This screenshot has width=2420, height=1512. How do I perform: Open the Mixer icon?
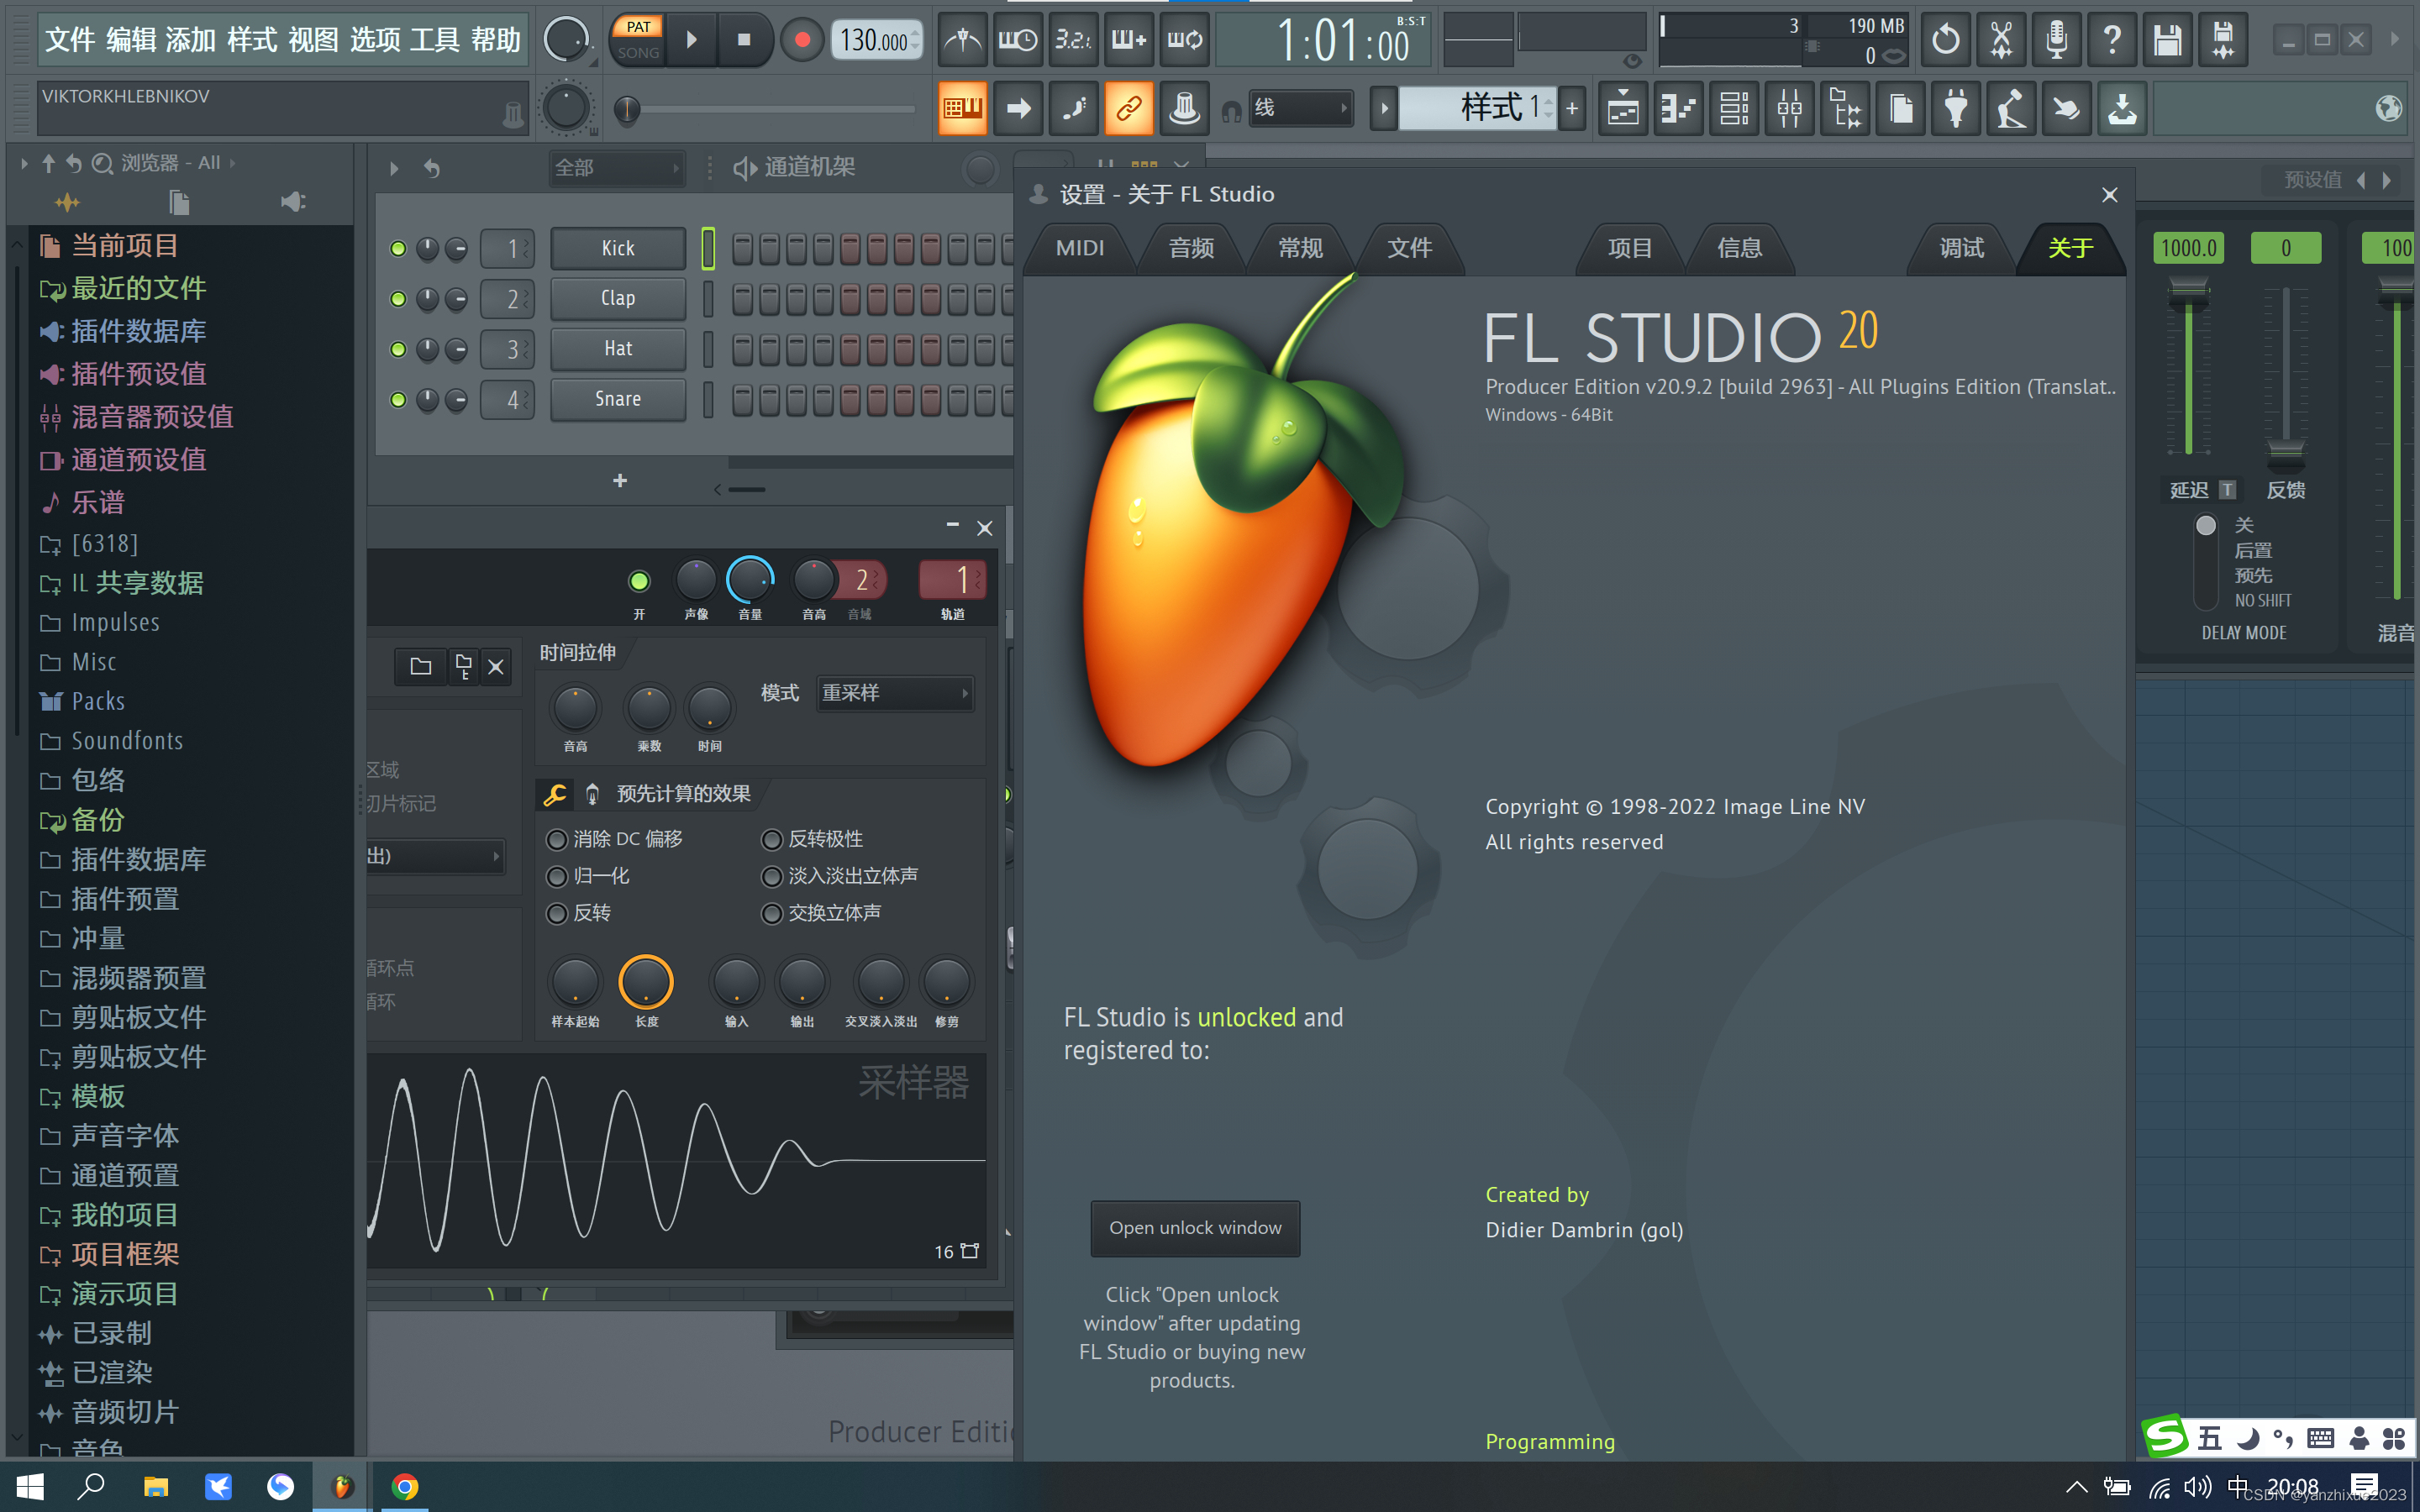1790,108
